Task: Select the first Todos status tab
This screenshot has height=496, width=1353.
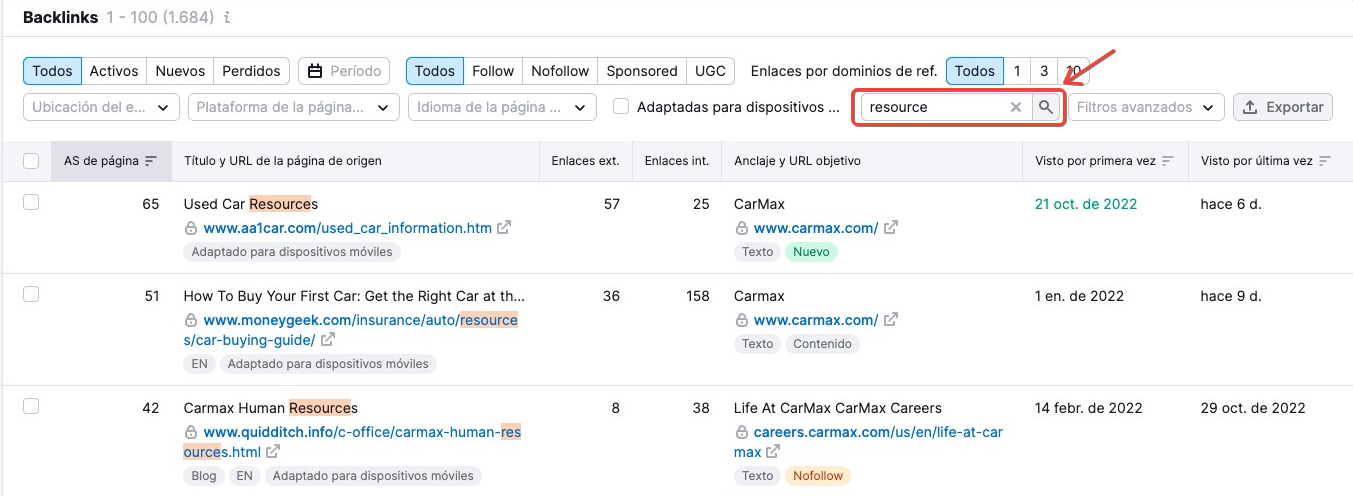Action: tap(52, 71)
